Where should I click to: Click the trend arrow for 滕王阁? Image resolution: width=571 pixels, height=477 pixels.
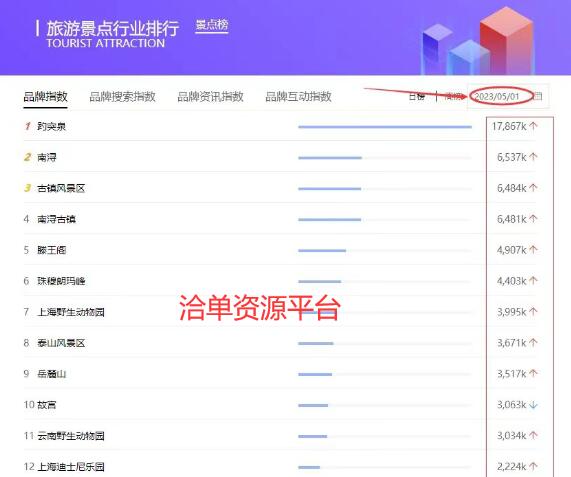(533, 250)
